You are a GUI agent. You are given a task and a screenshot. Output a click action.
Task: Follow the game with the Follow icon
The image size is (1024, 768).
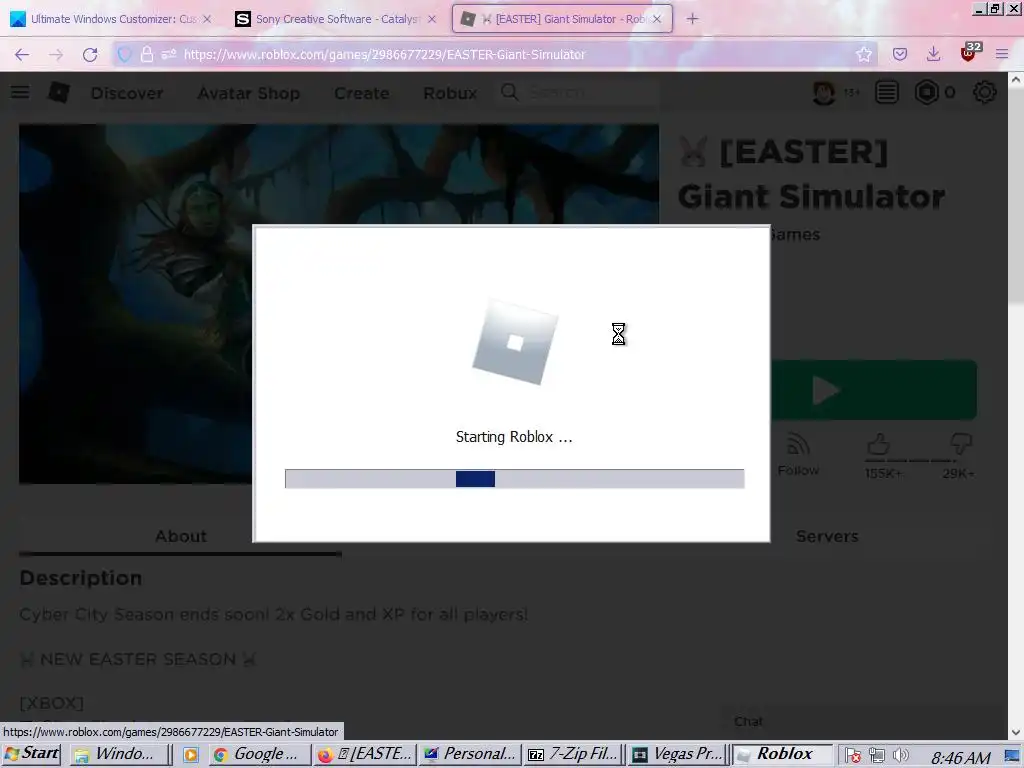click(x=798, y=455)
